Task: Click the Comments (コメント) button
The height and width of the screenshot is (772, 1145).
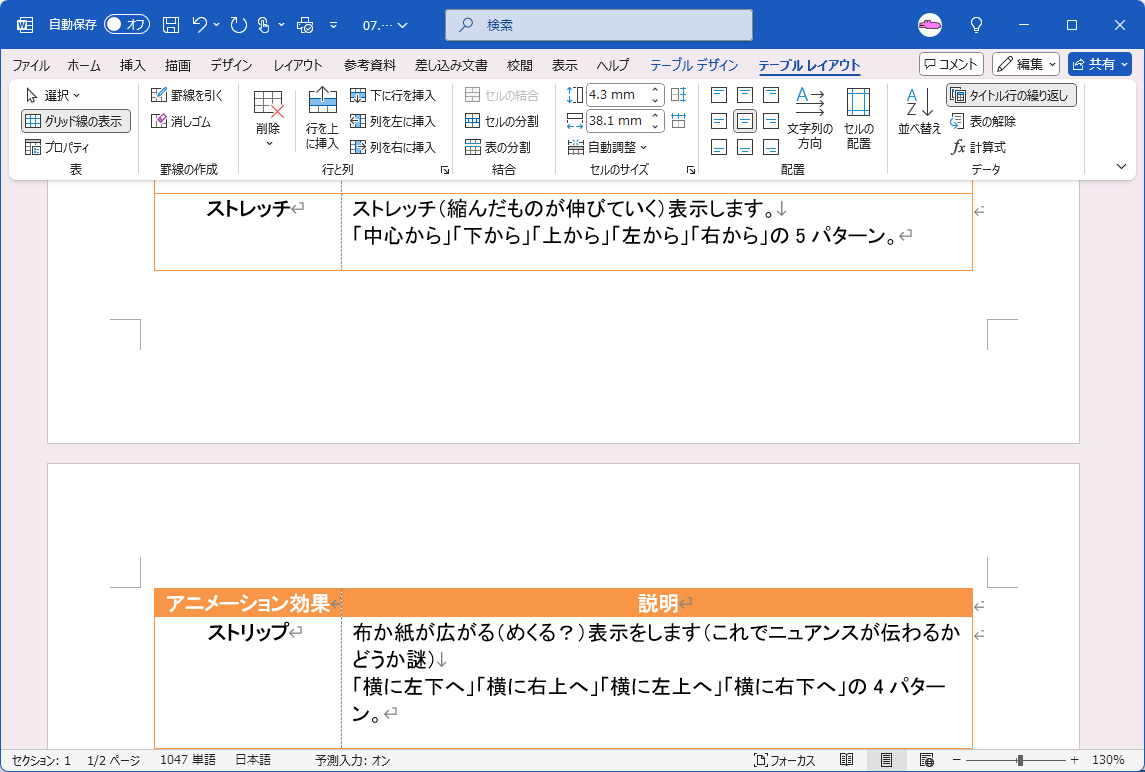Action: 951,64
